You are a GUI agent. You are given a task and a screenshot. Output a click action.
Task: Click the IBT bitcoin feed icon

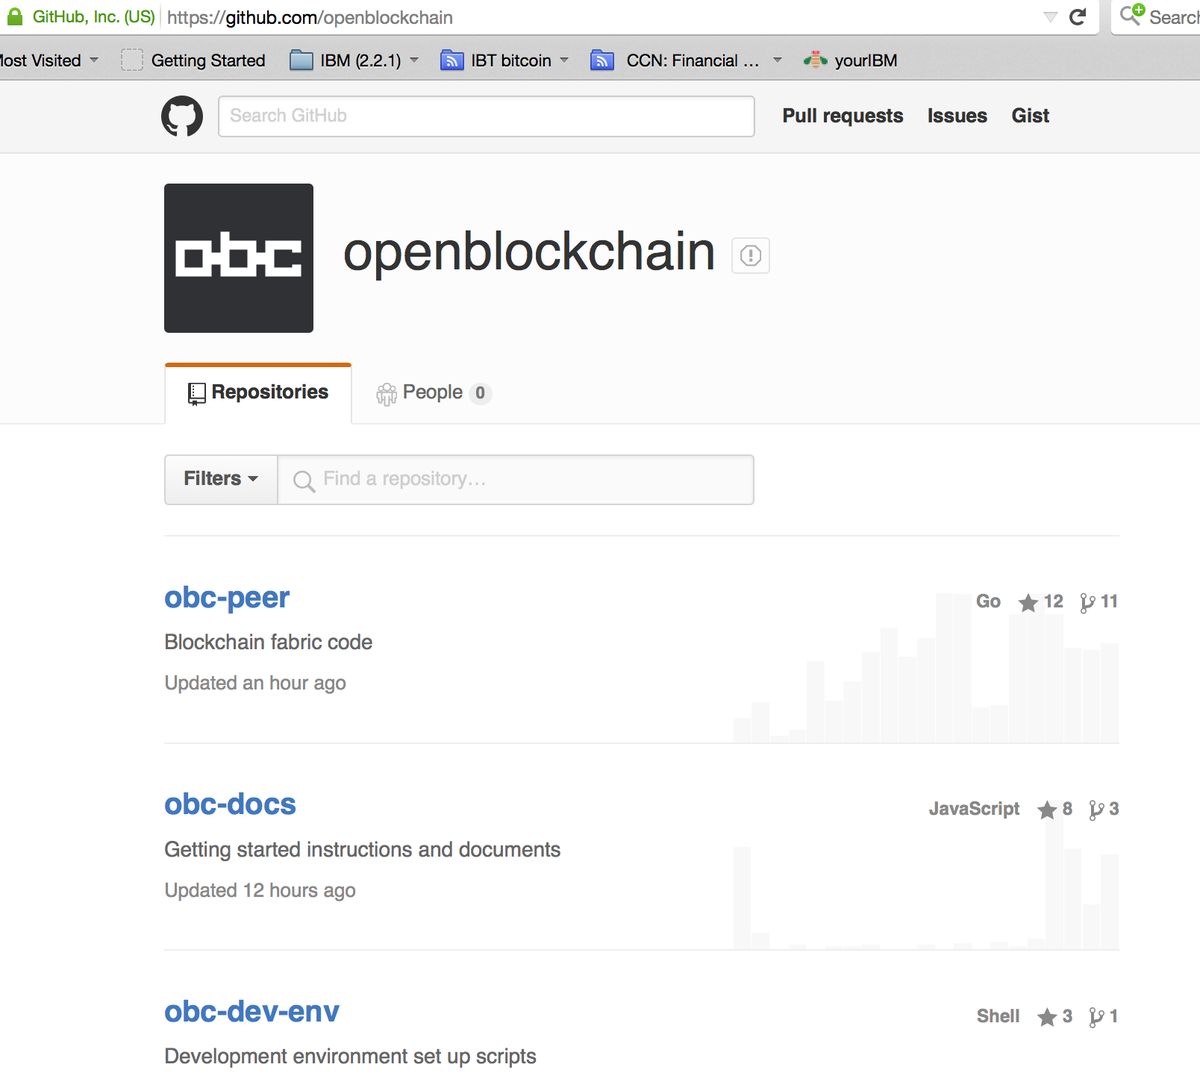[452, 60]
